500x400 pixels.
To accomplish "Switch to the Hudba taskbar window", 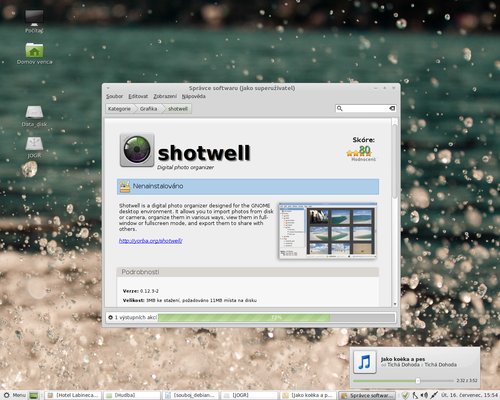I will (132, 395).
